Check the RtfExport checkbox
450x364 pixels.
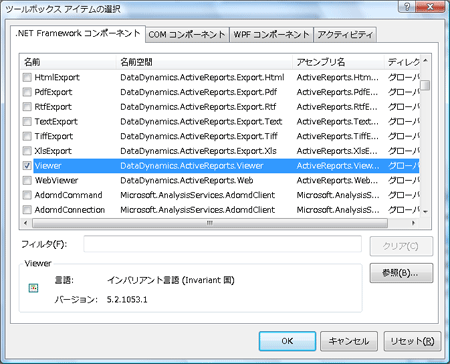[x=27, y=107]
